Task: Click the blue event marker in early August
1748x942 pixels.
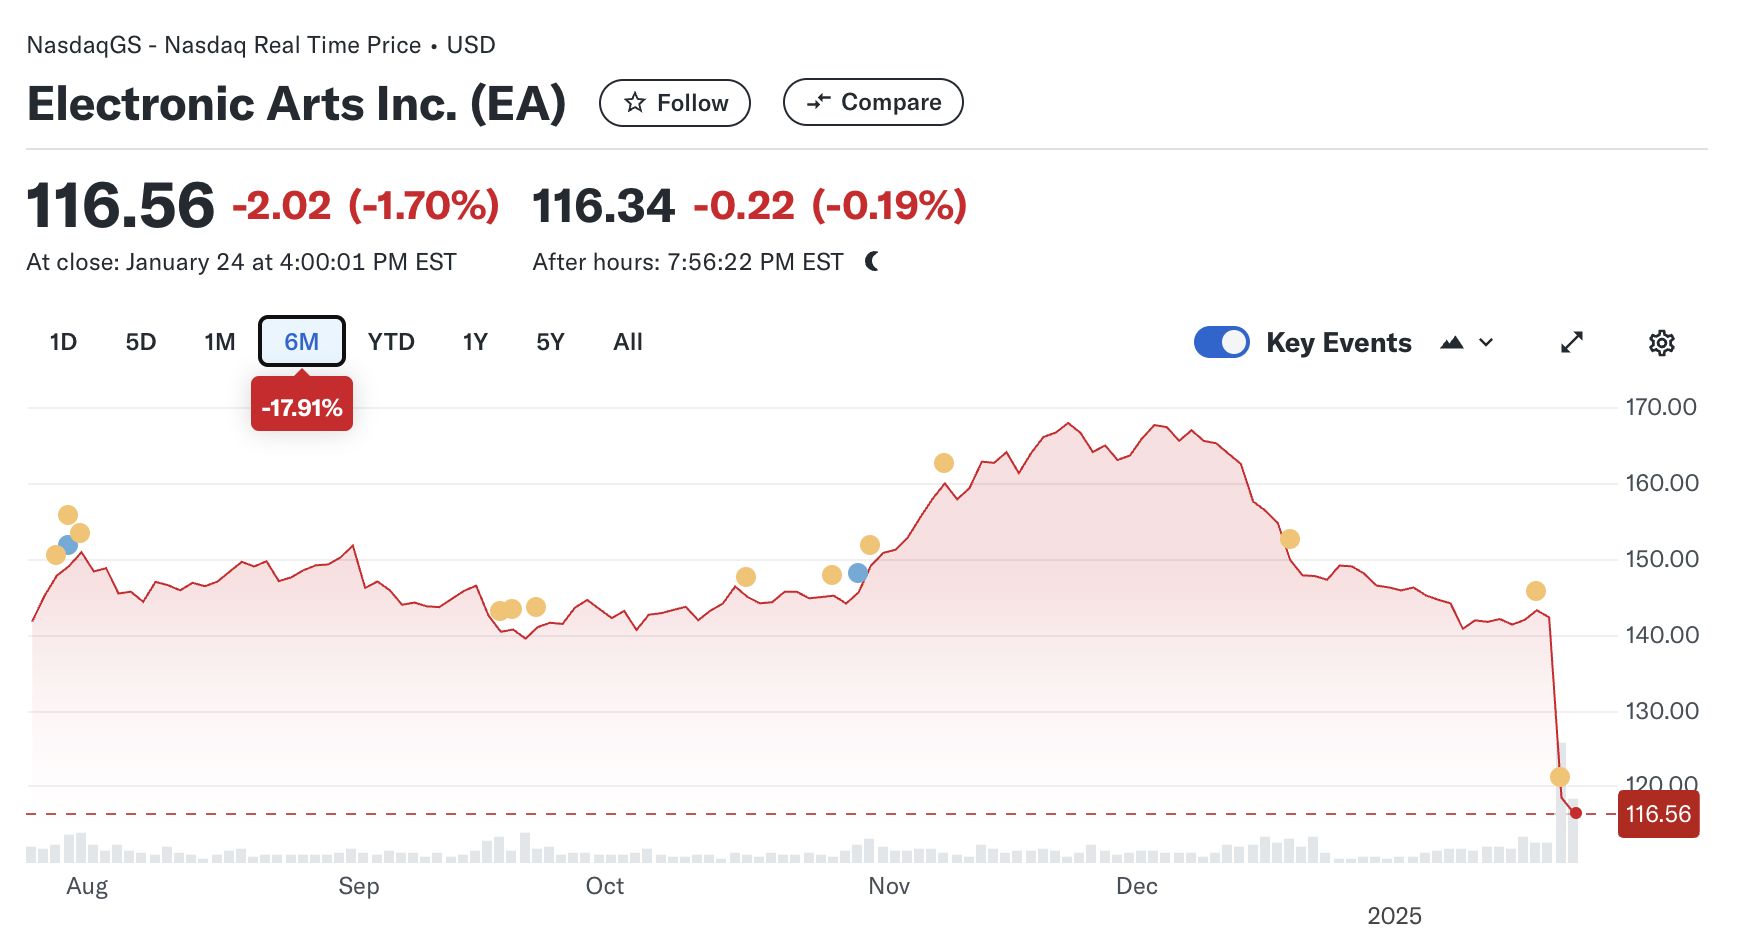Action: (x=68, y=545)
